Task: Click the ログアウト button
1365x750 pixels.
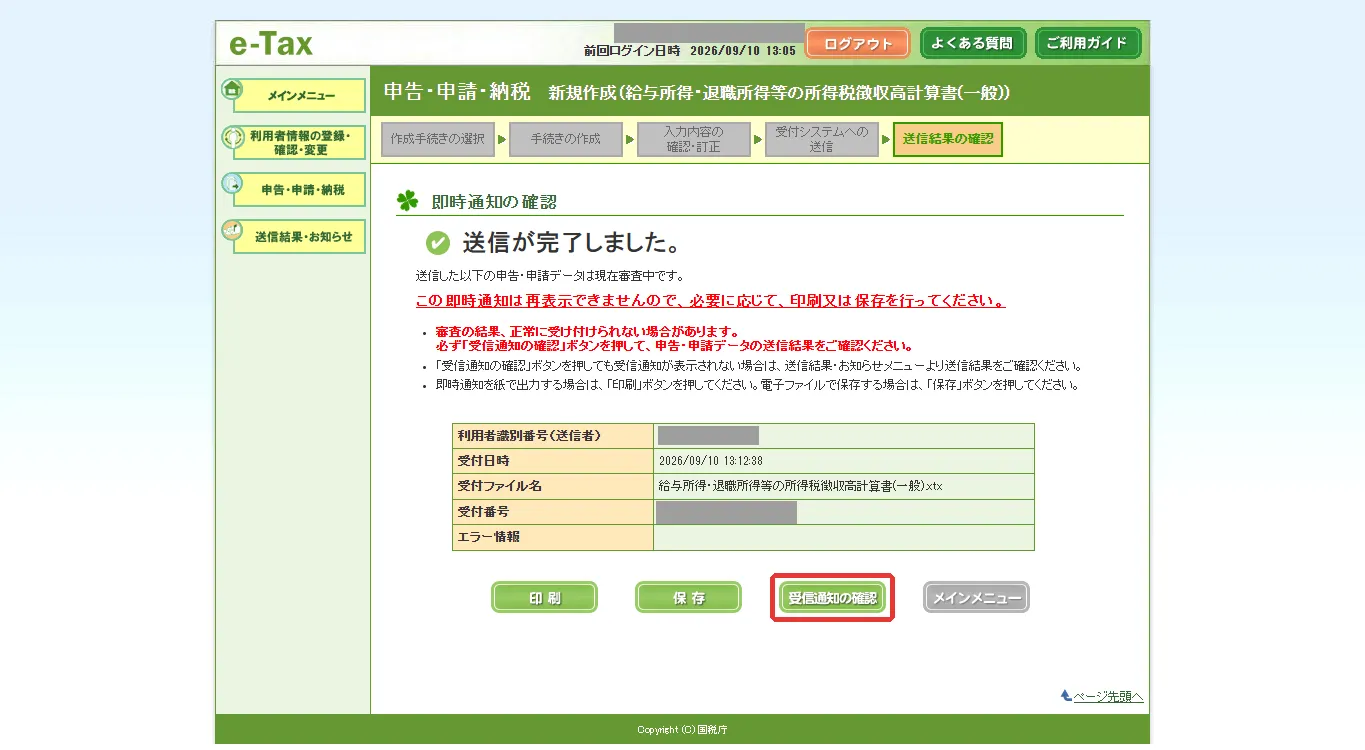Action: 857,43
